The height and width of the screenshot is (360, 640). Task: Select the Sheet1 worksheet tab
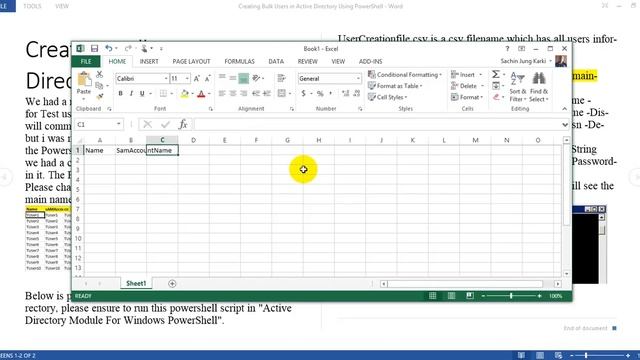point(136,283)
